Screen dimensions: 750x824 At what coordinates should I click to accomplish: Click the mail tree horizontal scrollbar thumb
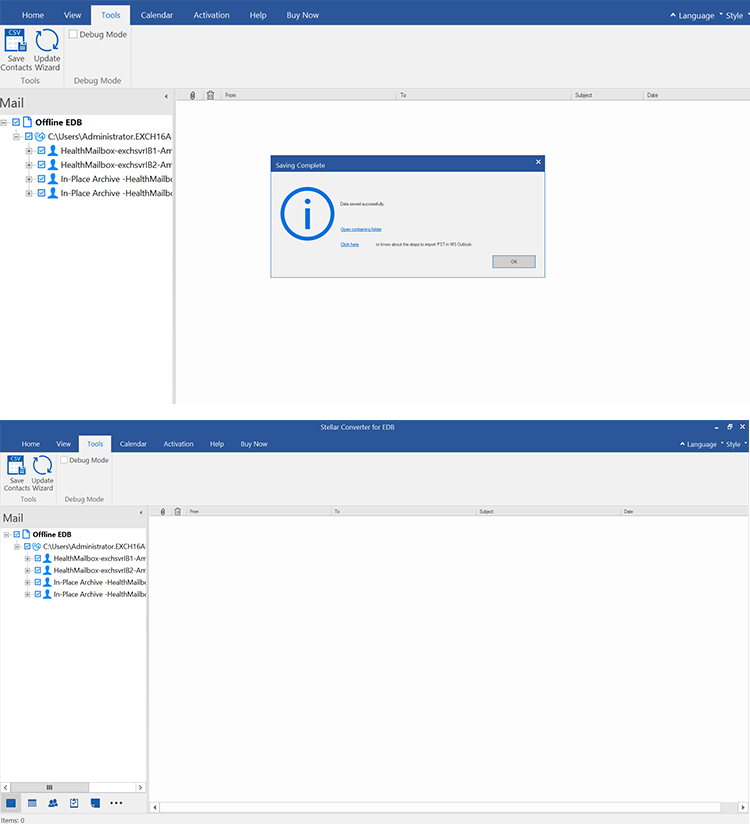pos(49,787)
